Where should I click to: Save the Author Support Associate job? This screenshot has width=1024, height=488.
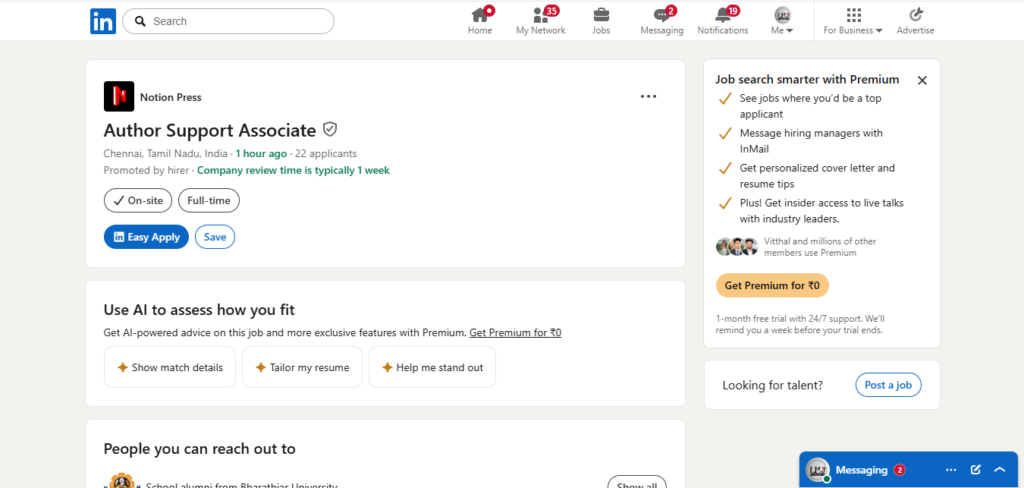[215, 237]
